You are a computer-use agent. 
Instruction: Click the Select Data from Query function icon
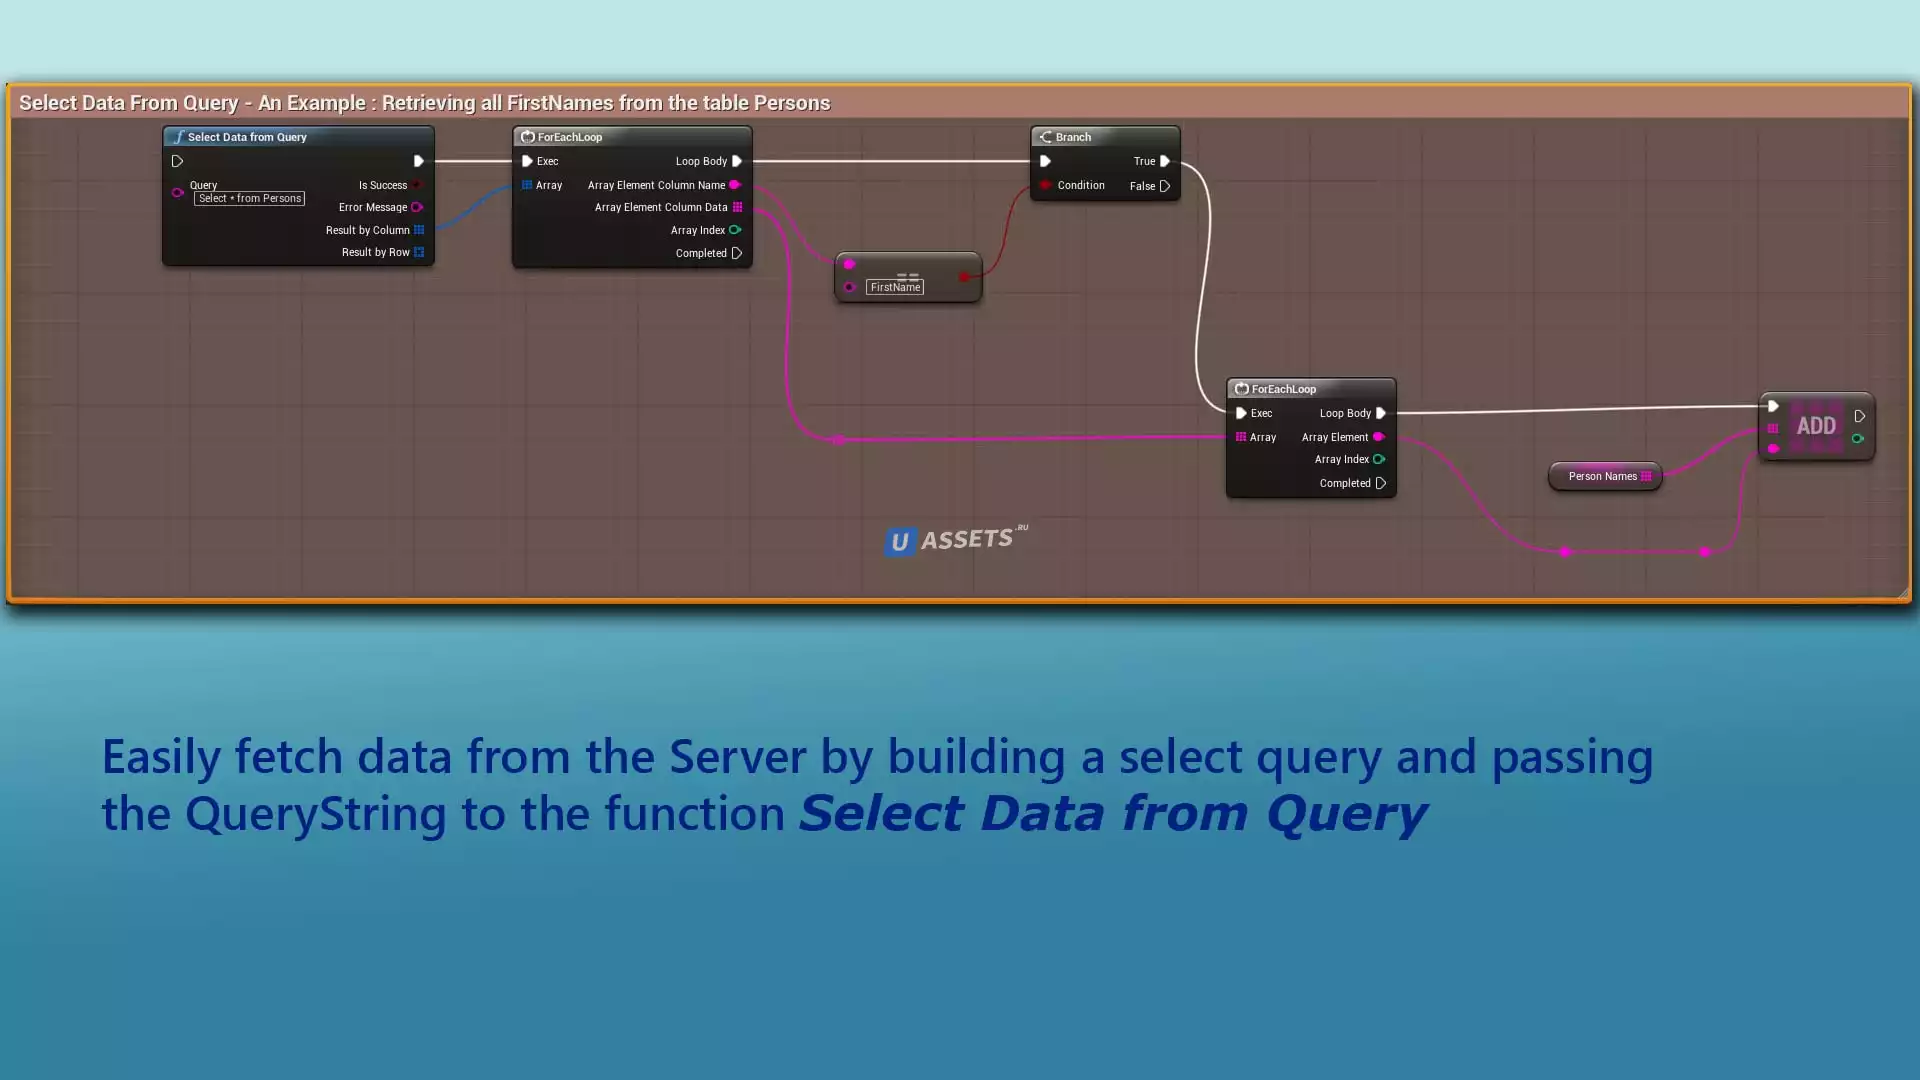click(179, 137)
